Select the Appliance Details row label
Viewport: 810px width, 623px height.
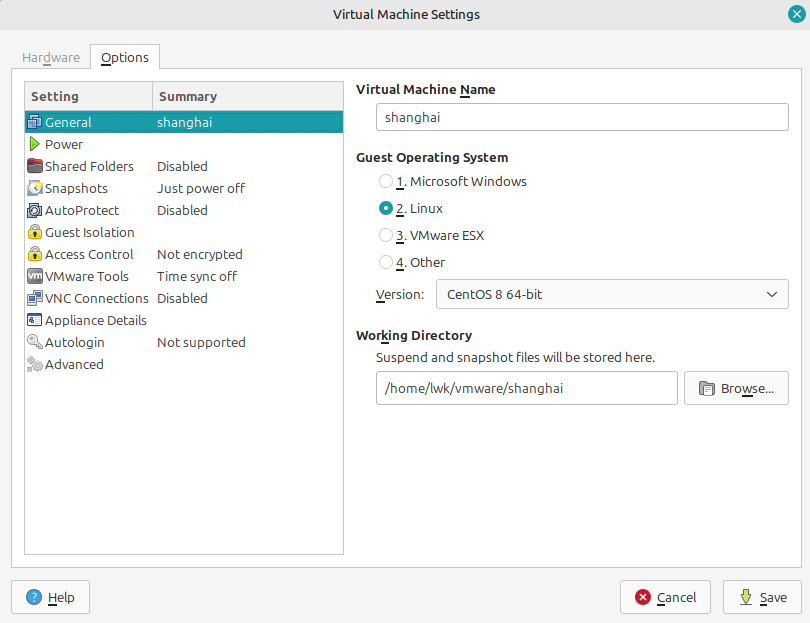point(96,321)
